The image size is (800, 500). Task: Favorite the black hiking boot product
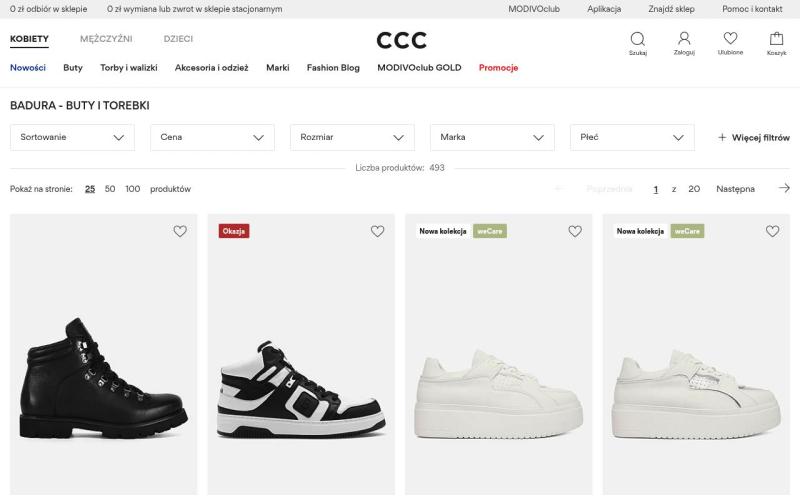[x=180, y=231]
